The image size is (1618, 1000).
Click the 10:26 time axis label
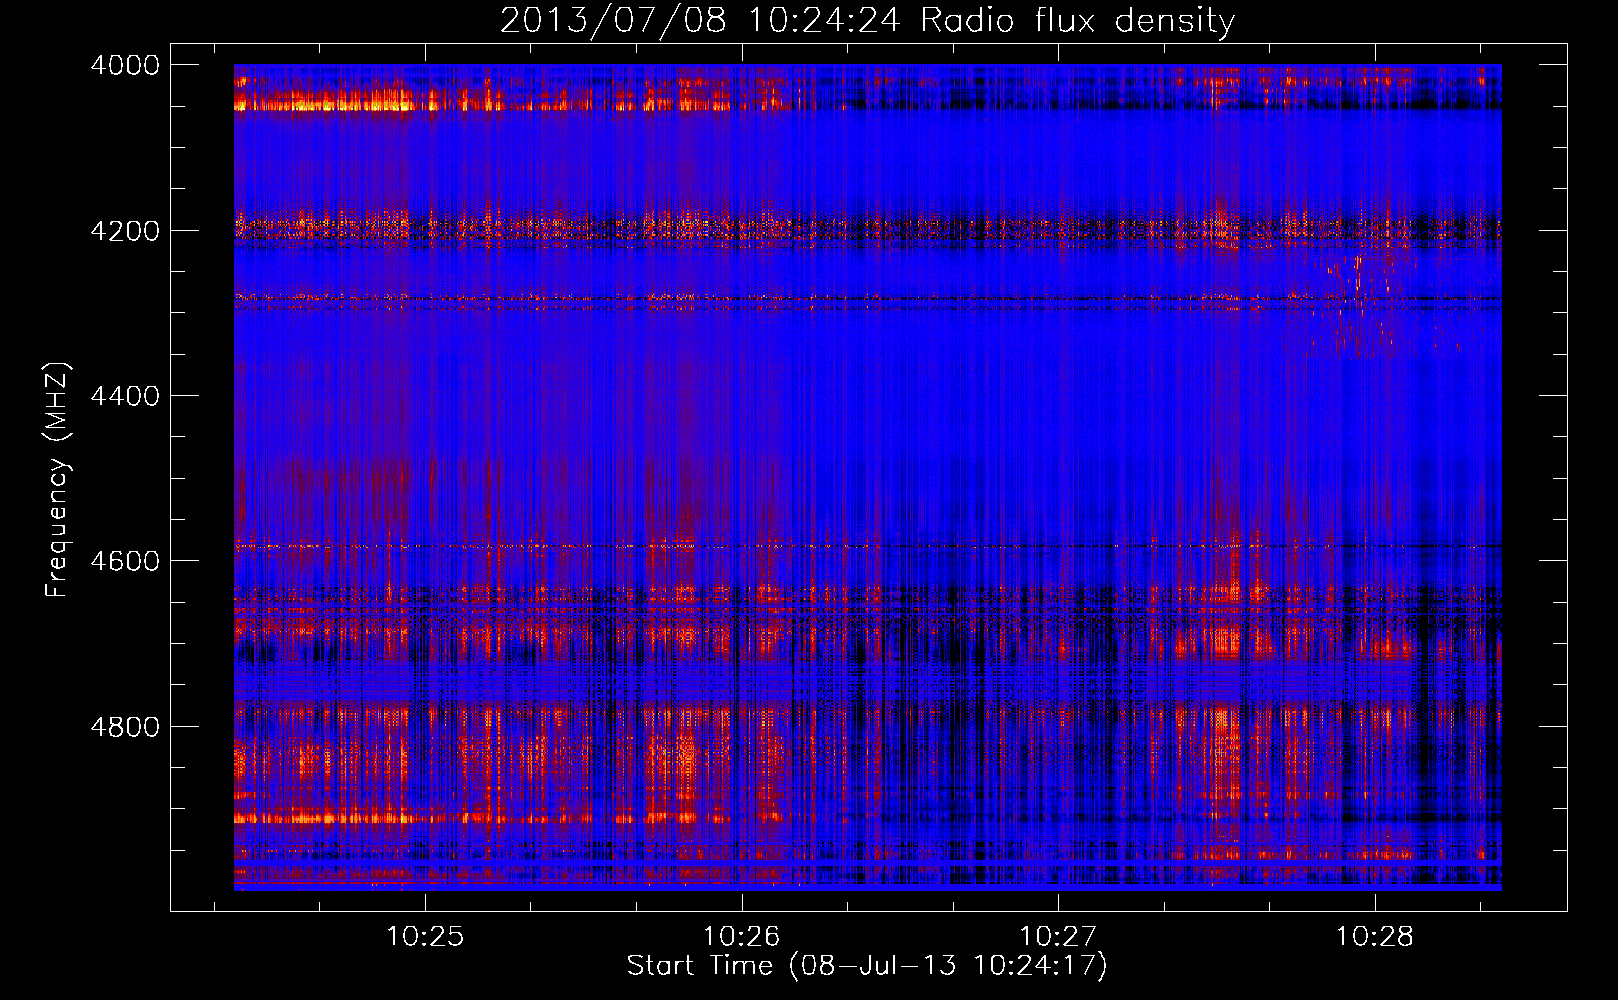[x=741, y=937]
